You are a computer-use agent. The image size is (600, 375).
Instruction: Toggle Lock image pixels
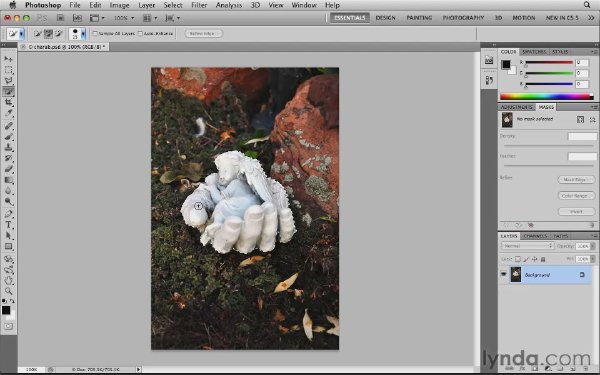[x=526, y=259]
